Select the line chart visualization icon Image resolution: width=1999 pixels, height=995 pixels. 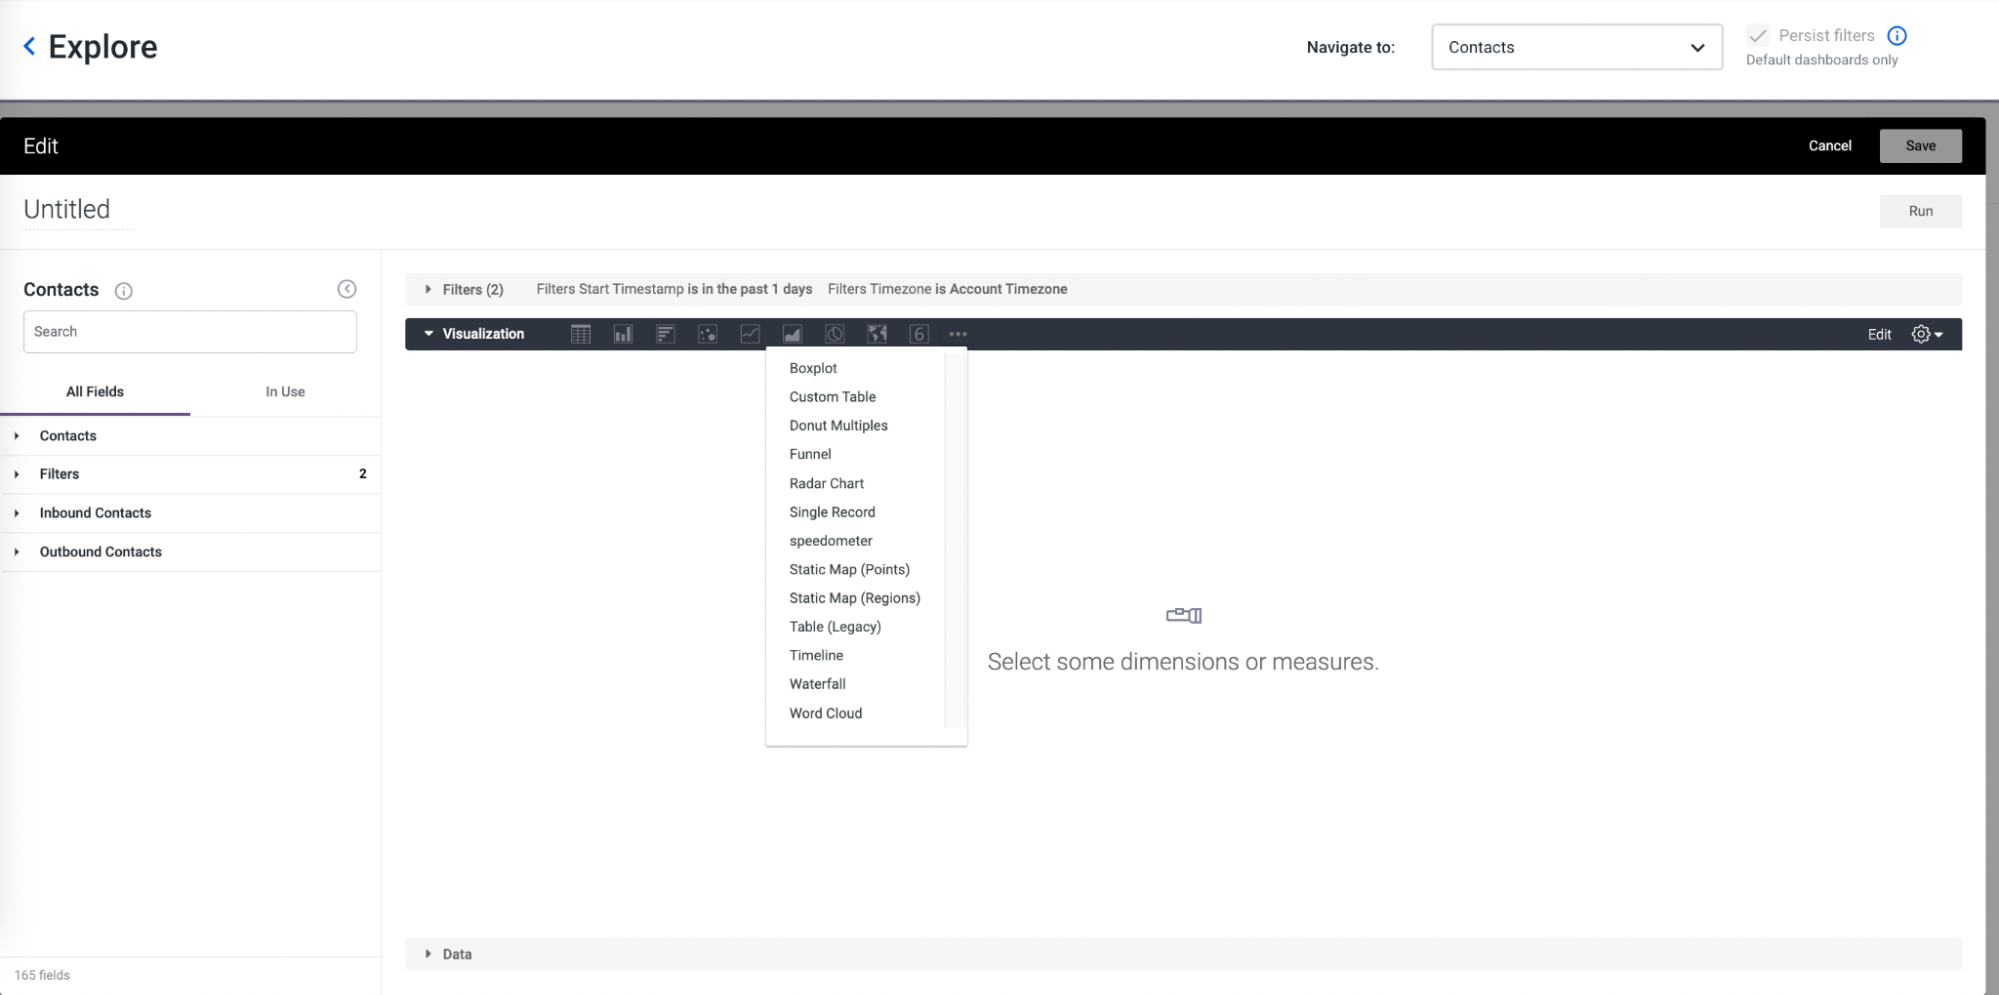pyautogui.click(x=750, y=334)
